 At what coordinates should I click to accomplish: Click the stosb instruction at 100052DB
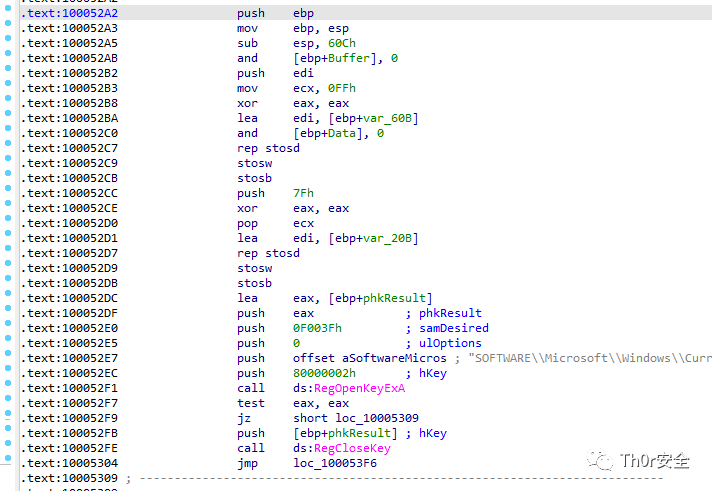pos(254,283)
